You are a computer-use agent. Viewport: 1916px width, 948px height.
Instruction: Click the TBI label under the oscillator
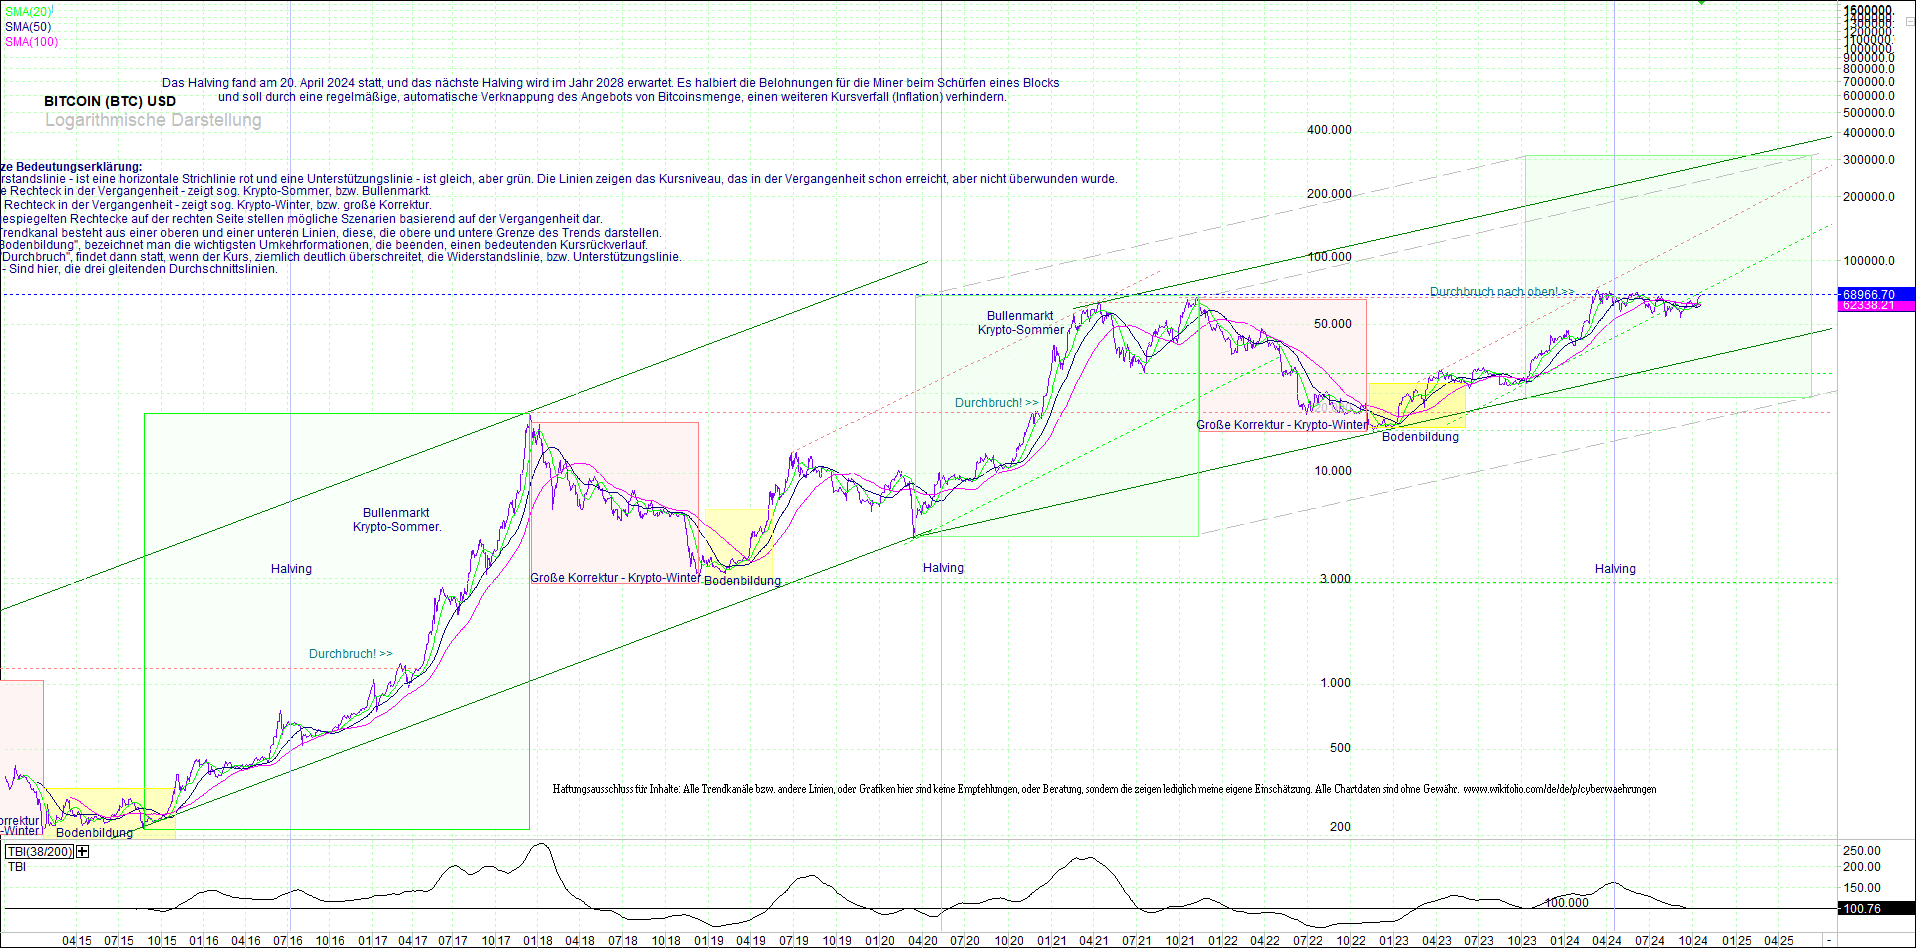tap(17, 866)
